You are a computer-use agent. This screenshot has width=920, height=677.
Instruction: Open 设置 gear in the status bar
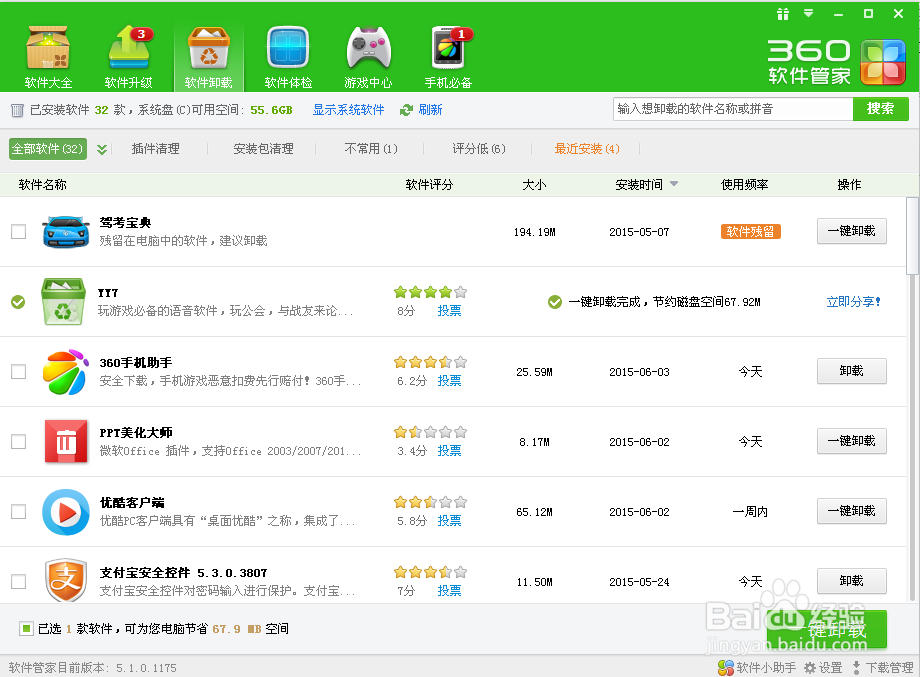point(823,668)
